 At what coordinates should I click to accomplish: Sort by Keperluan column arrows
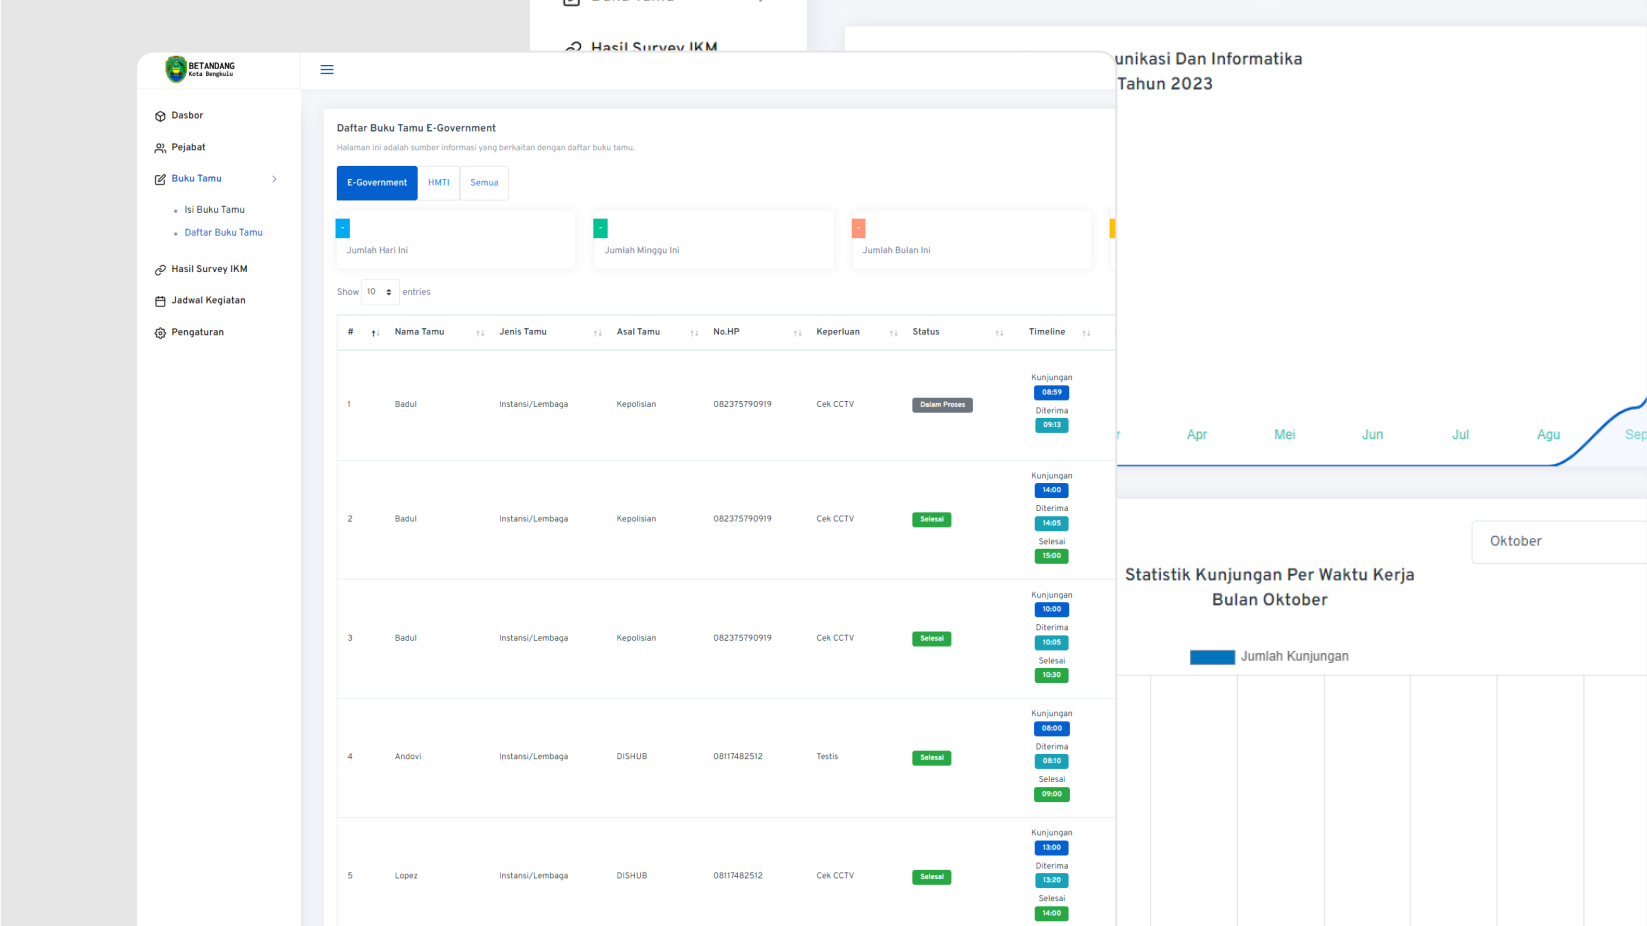point(893,333)
